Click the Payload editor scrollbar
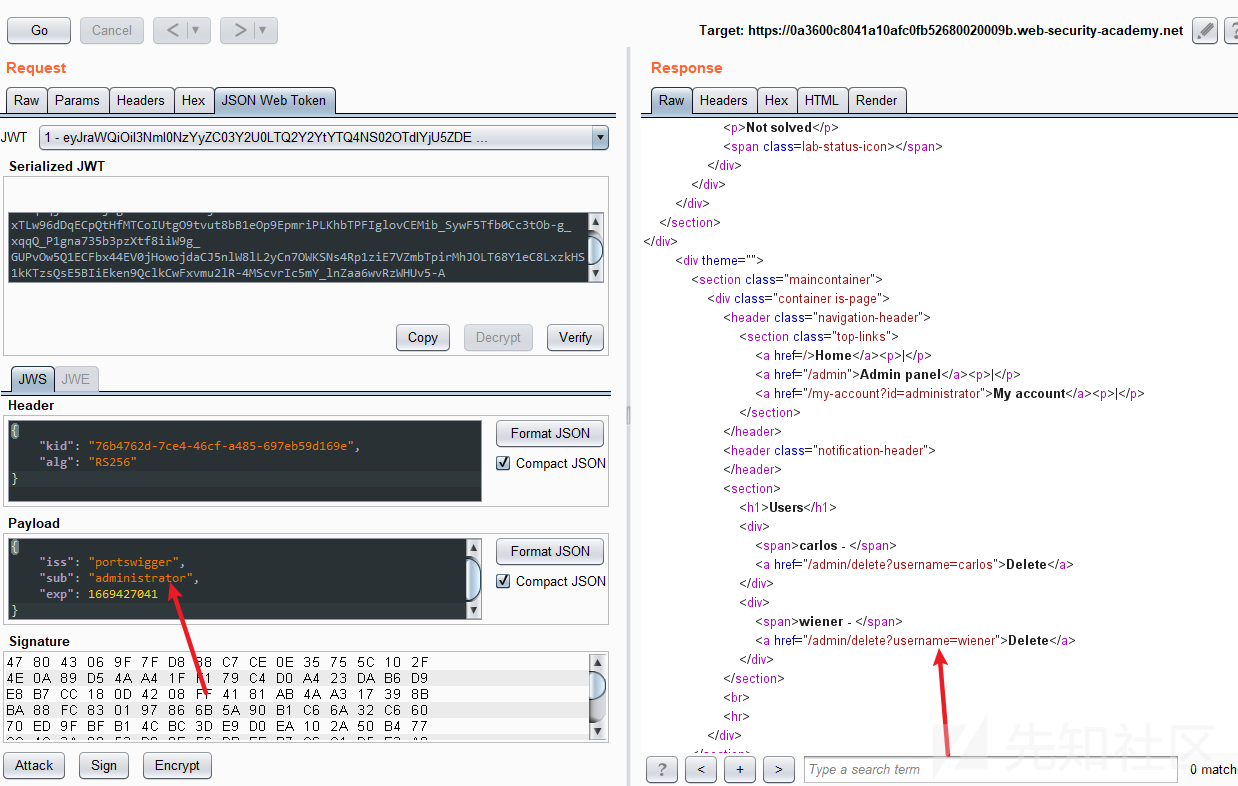 click(474, 579)
